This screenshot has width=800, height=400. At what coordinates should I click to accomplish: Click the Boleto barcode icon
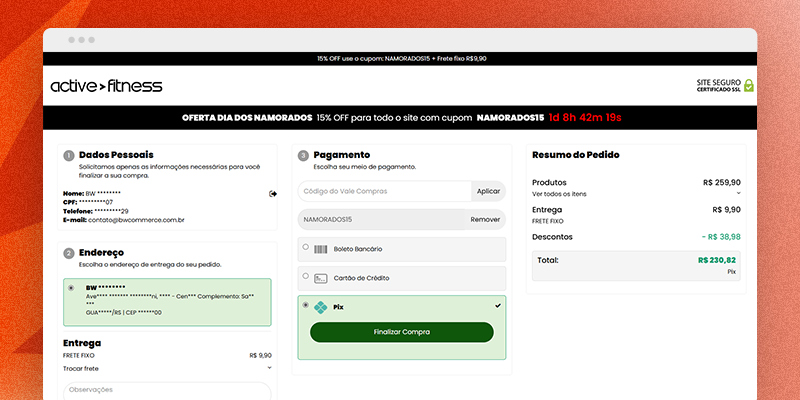pyautogui.click(x=320, y=249)
